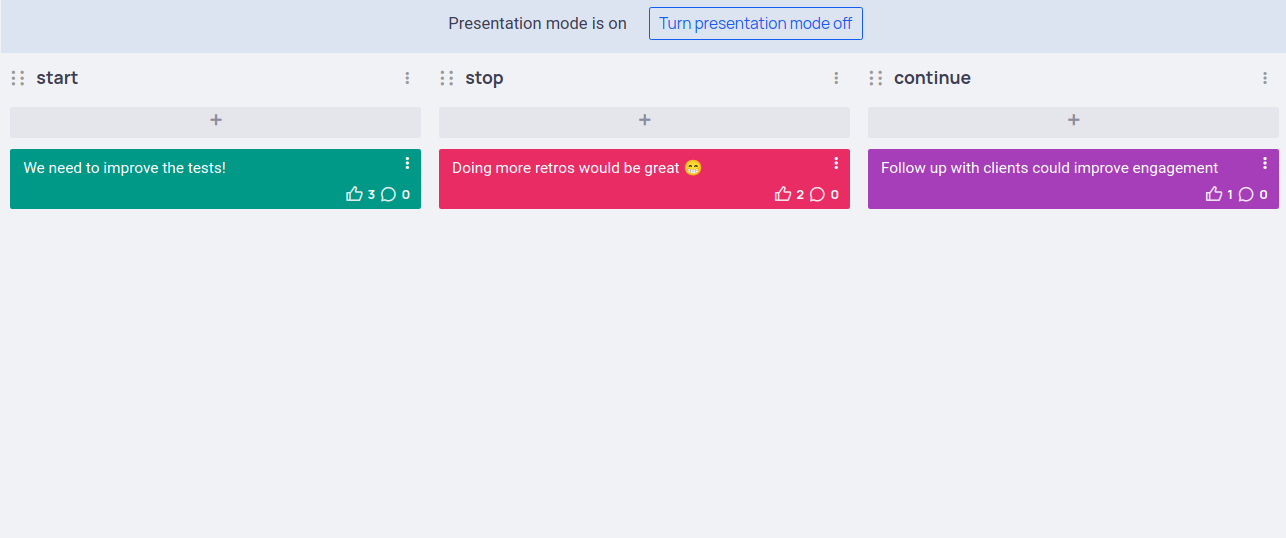
Task: Add a new card to continue column
Action: tap(1073, 121)
